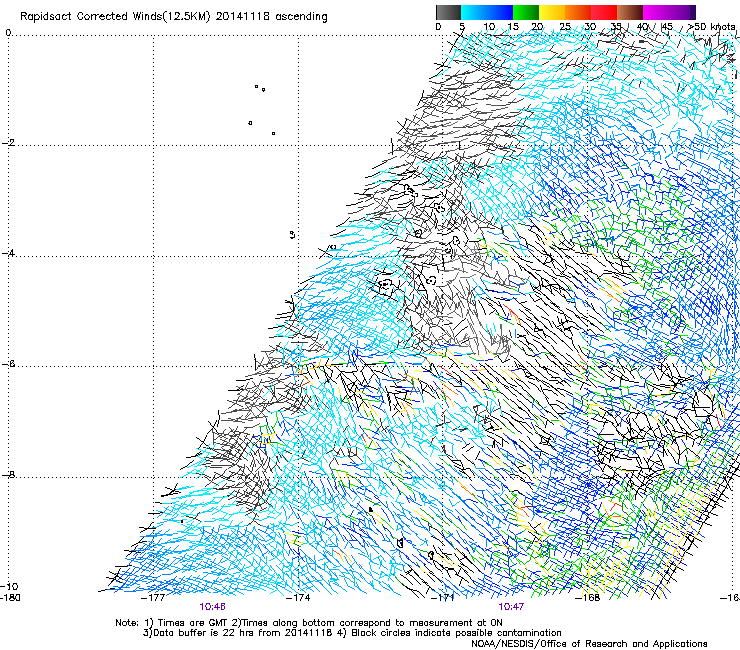Click the '20' label under the color scale
740x650 pixels.
click(x=538, y=27)
